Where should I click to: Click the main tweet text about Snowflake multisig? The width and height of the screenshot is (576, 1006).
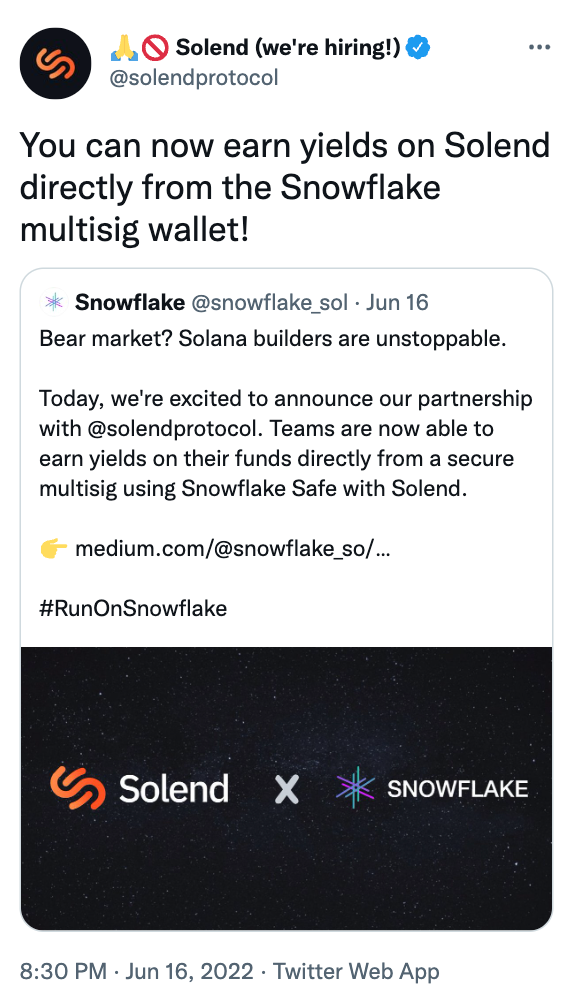click(285, 187)
